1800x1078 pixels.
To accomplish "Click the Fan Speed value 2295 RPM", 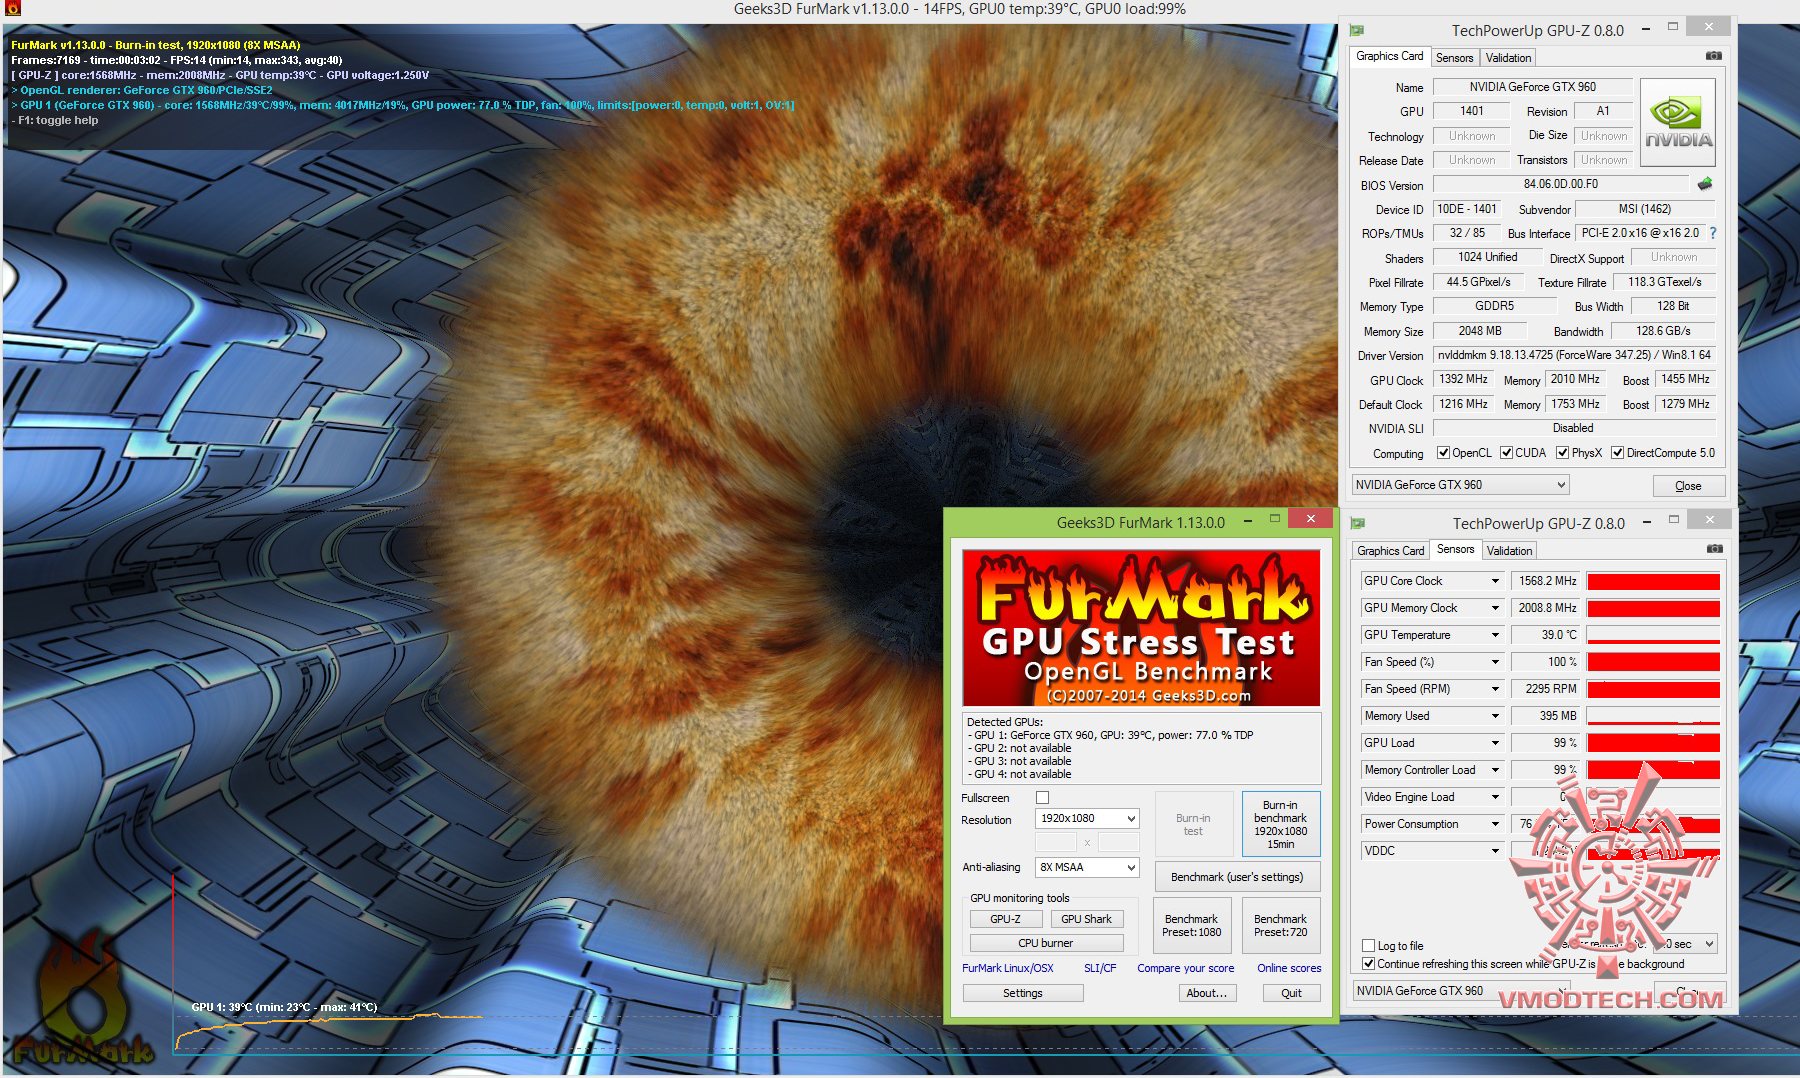I will coord(1546,689).
